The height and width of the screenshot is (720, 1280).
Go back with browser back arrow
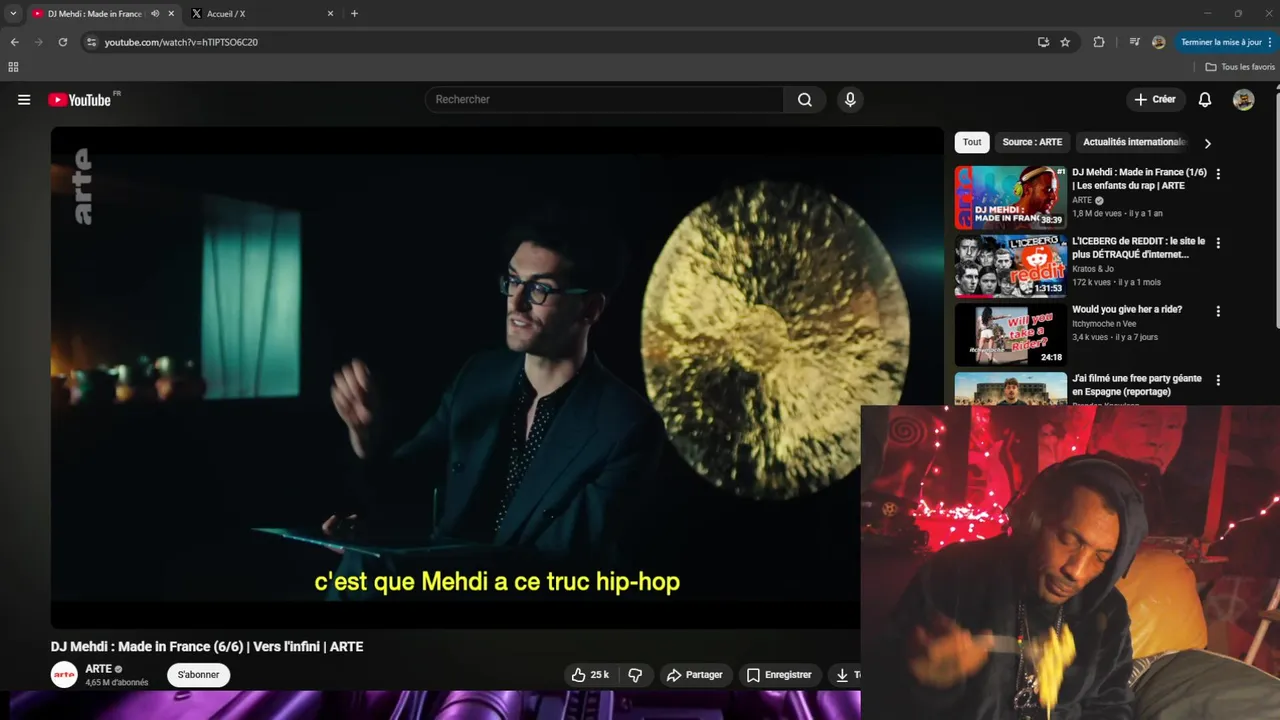click(x=14, y=42)
